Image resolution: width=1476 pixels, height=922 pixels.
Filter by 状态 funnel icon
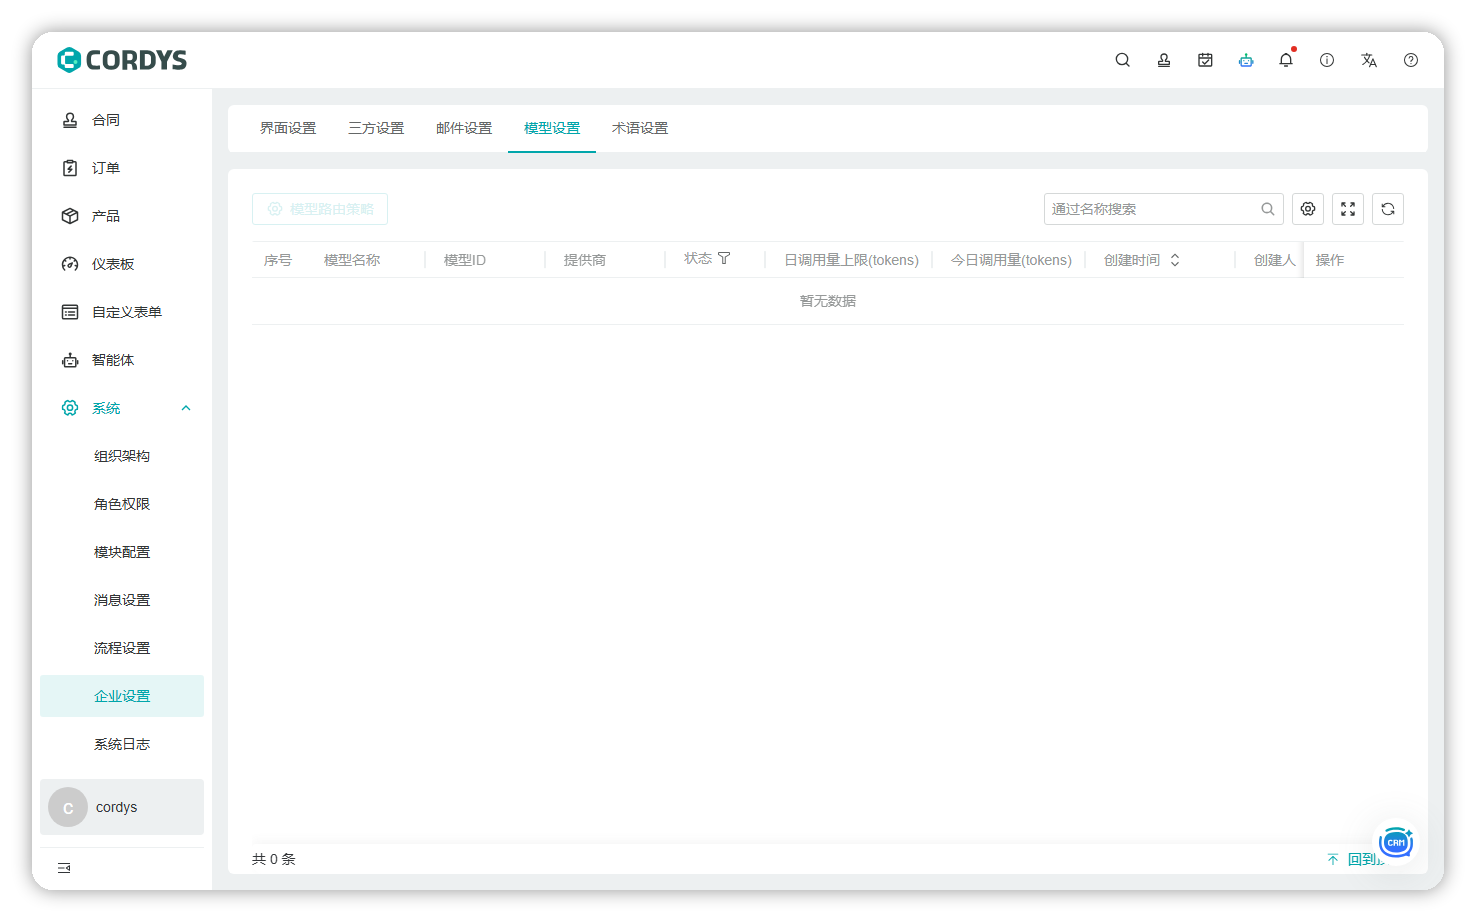pos(724,259)
